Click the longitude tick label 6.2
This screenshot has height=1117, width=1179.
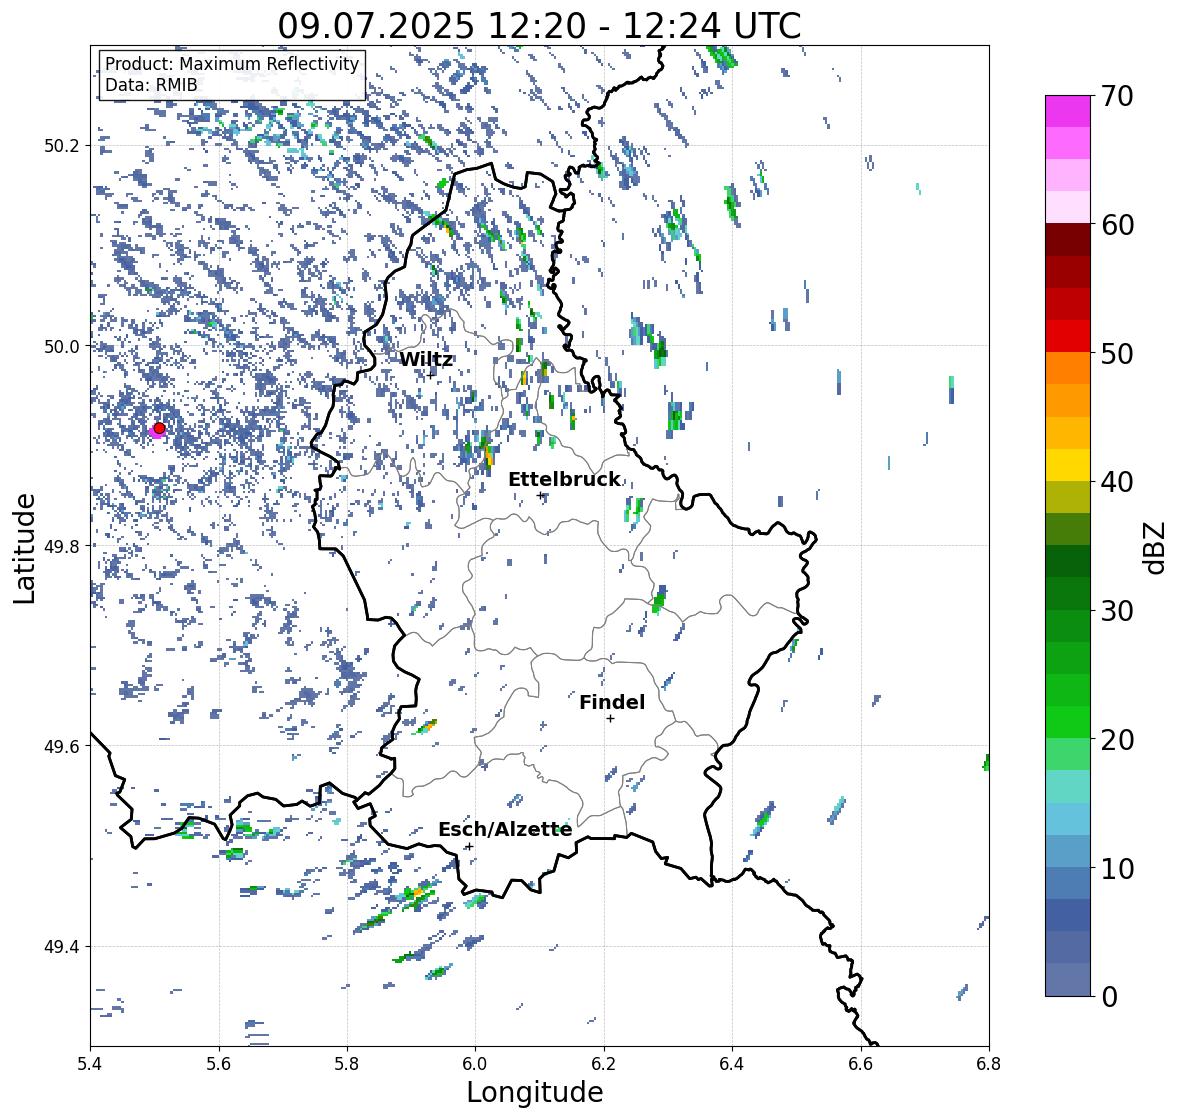604,1064
